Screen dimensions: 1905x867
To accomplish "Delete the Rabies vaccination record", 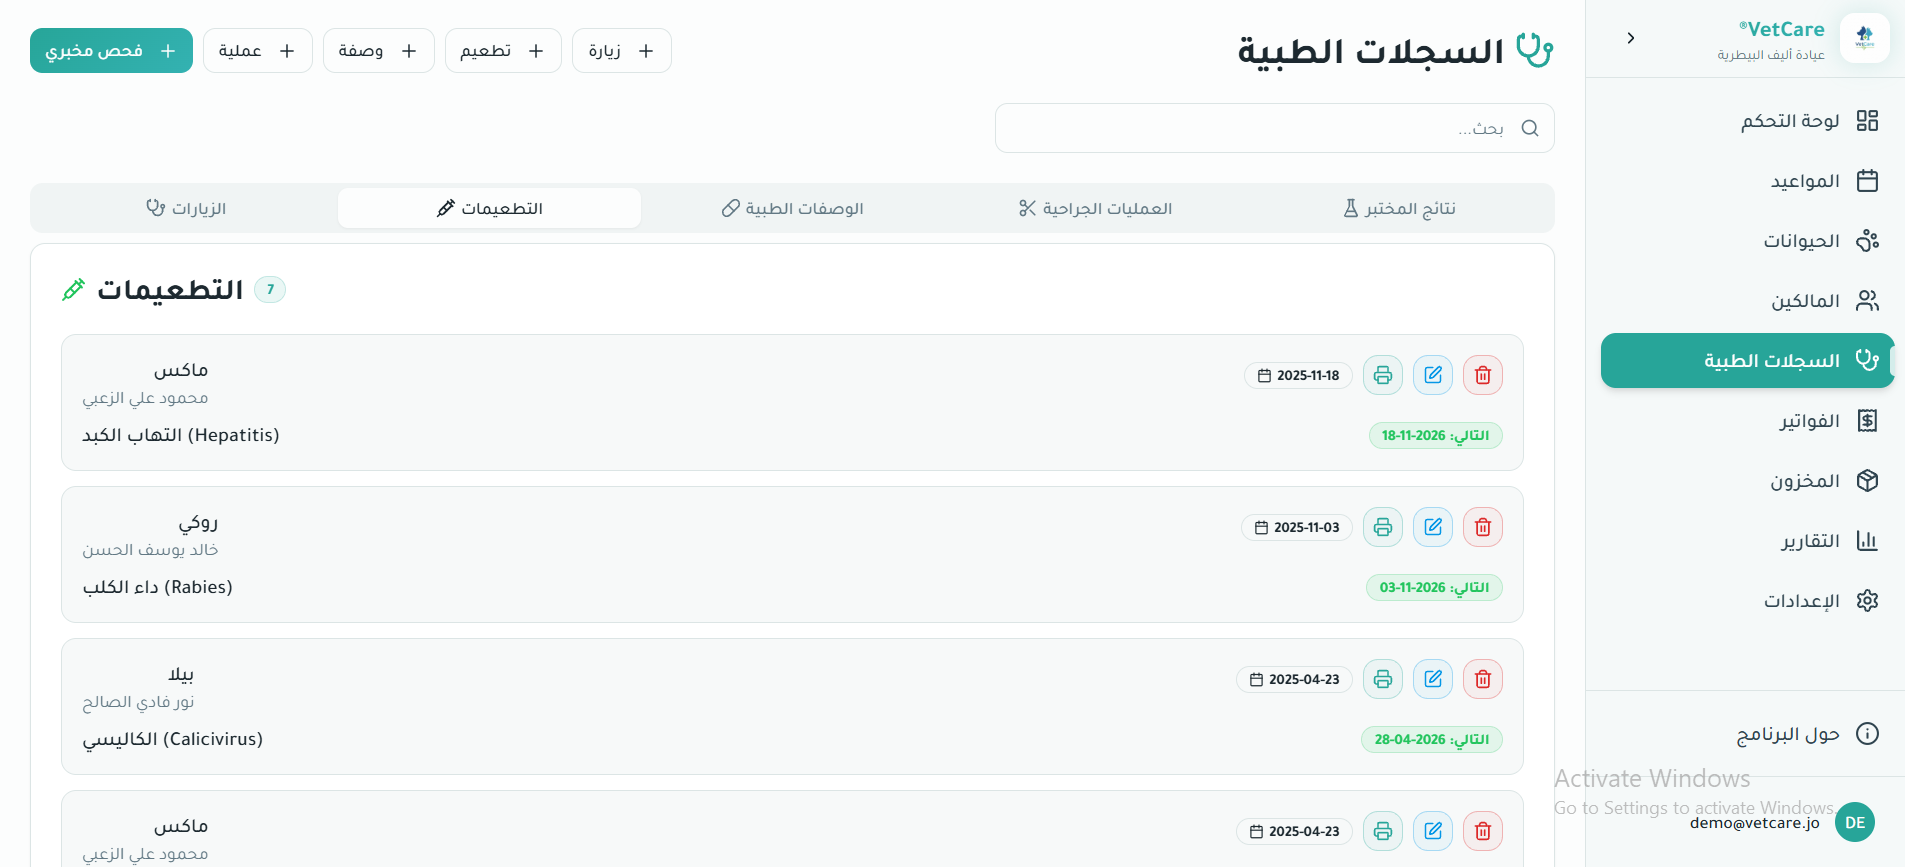I will point(1483,527).
